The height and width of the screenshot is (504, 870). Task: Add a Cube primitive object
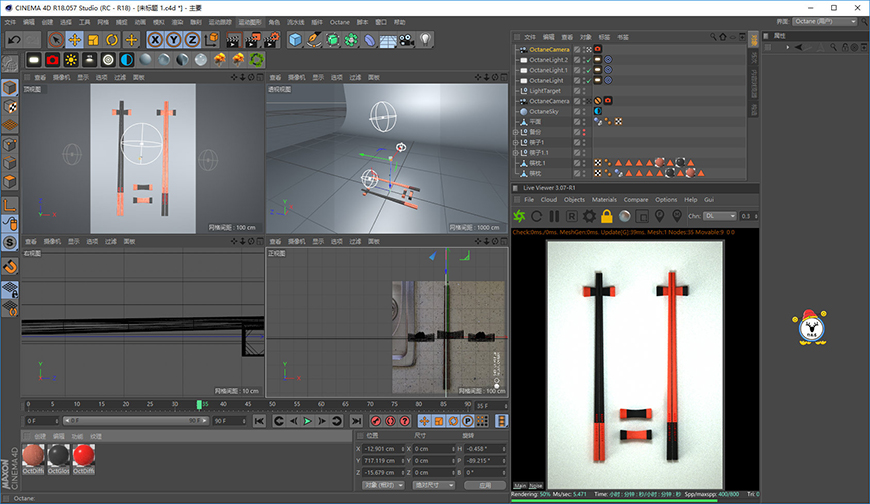pos(295,40)
